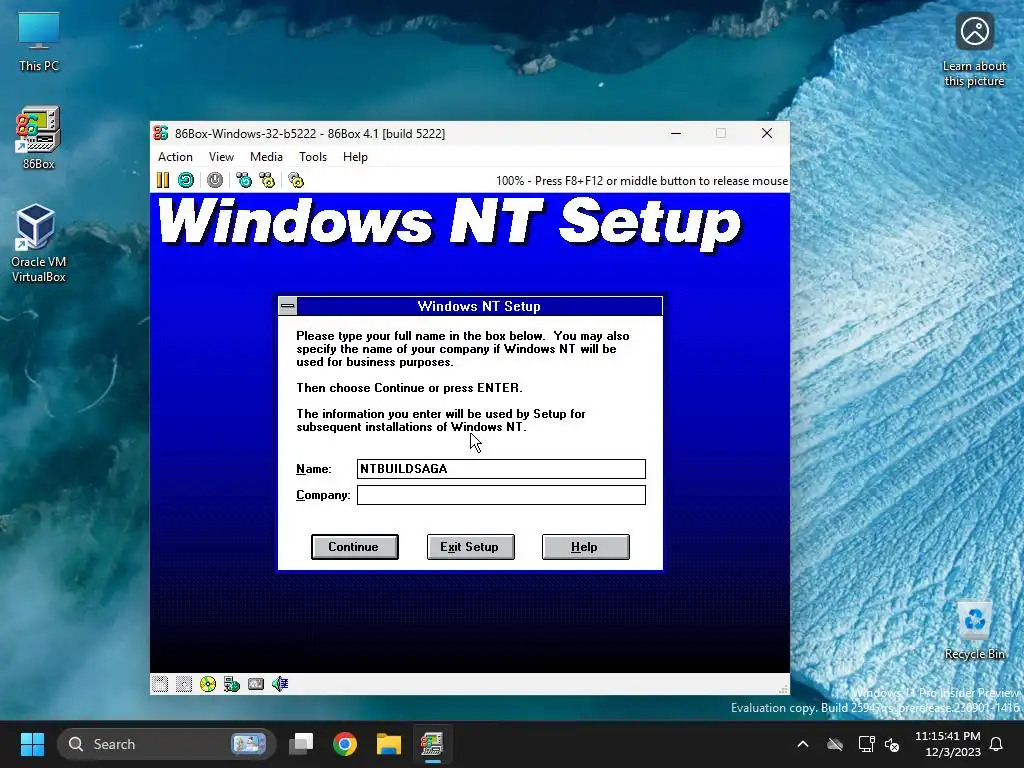
Task: Send Ctrl+Alt+Esc using the toolbar icon
Action: tap(267, 180)
